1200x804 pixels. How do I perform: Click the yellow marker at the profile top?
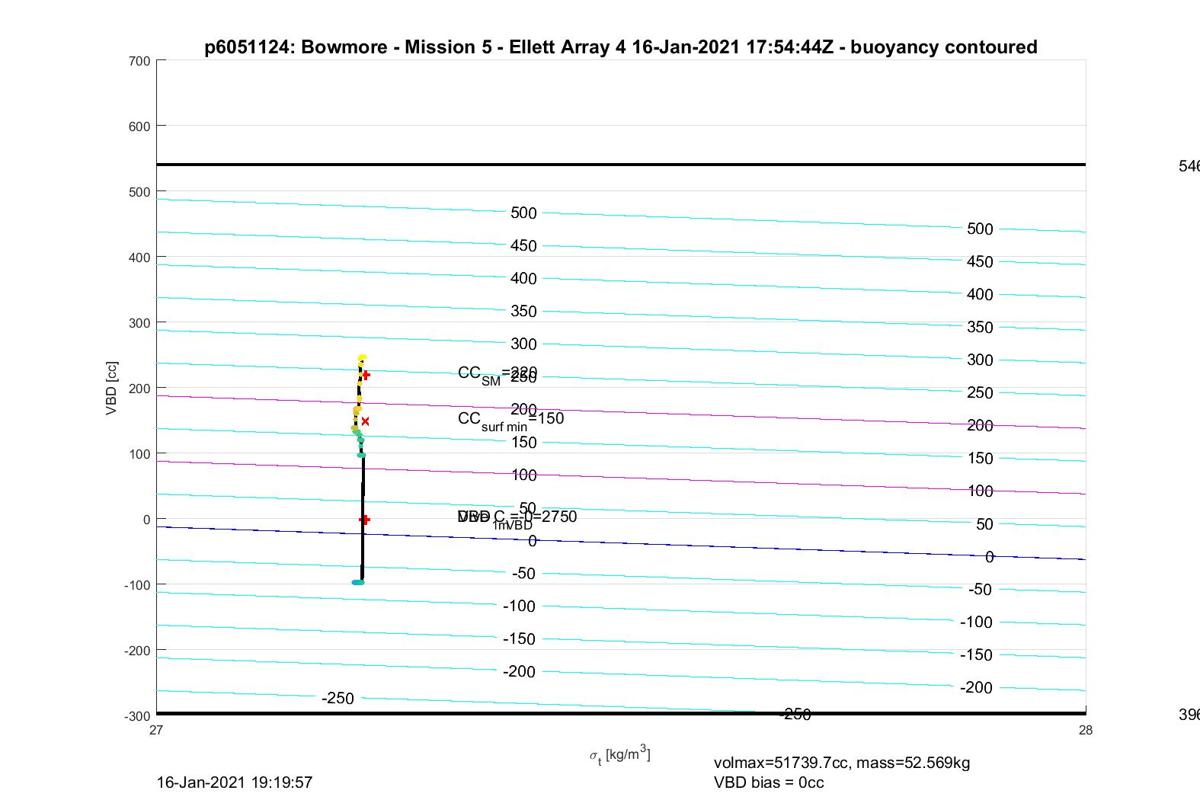click(362, 358)
